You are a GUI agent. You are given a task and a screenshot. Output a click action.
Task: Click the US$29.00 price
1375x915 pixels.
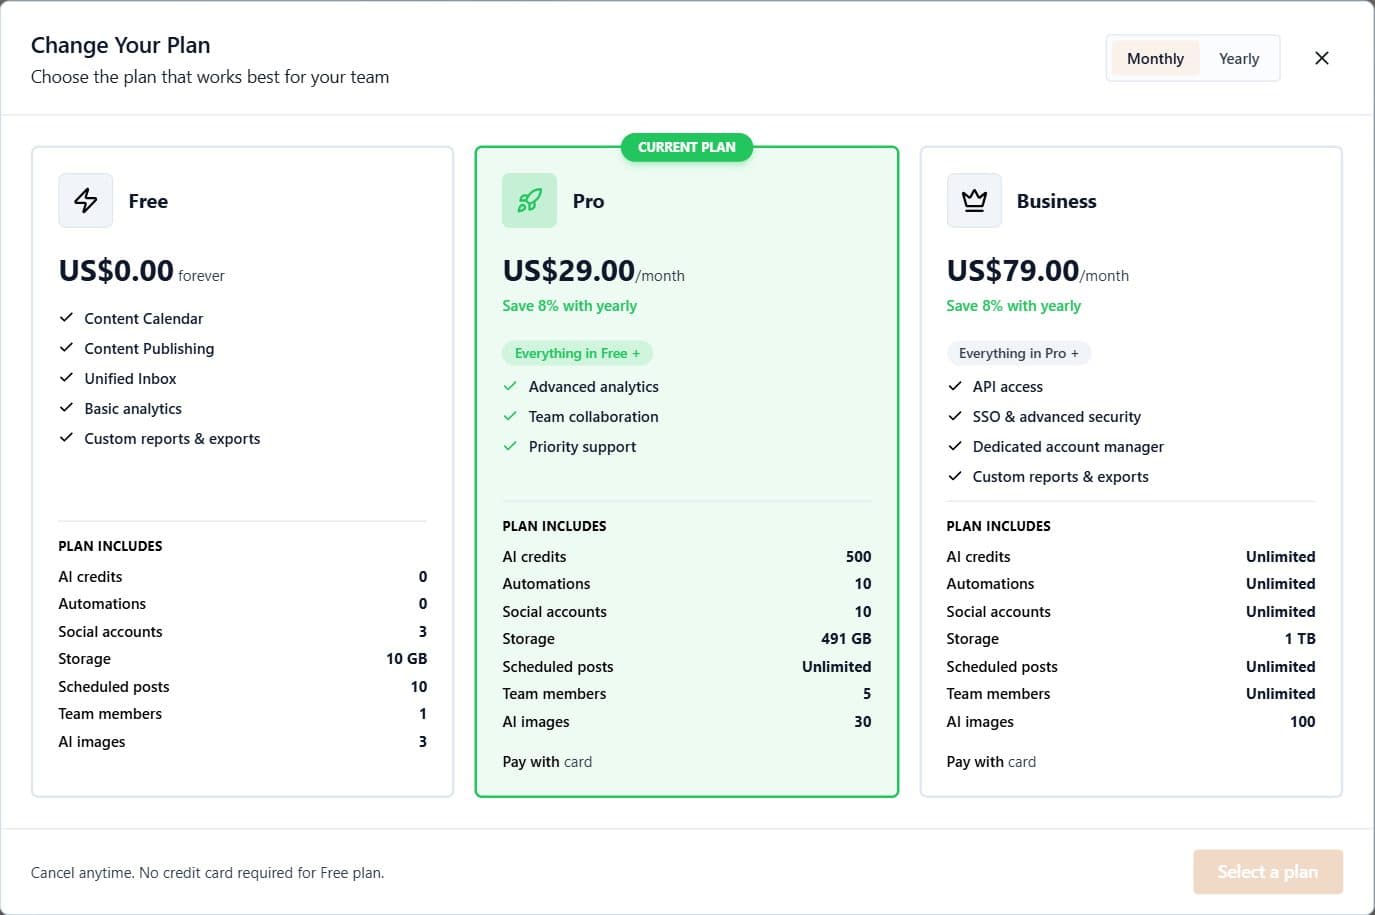pyautogui.click(x=568, y=271)
